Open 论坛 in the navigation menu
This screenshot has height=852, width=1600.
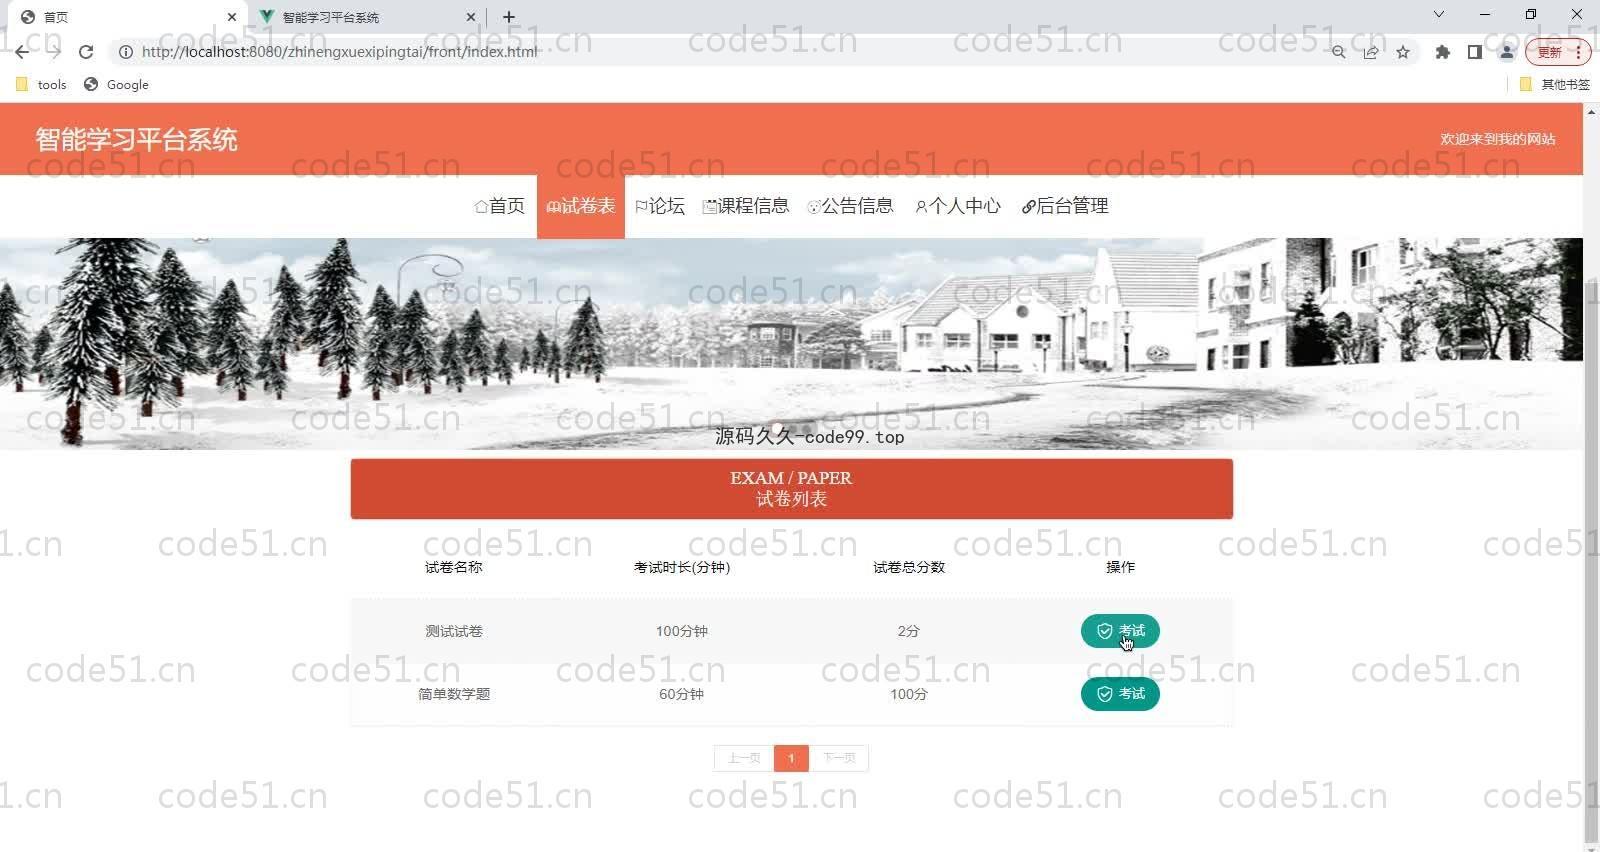[x=660, y=206]
